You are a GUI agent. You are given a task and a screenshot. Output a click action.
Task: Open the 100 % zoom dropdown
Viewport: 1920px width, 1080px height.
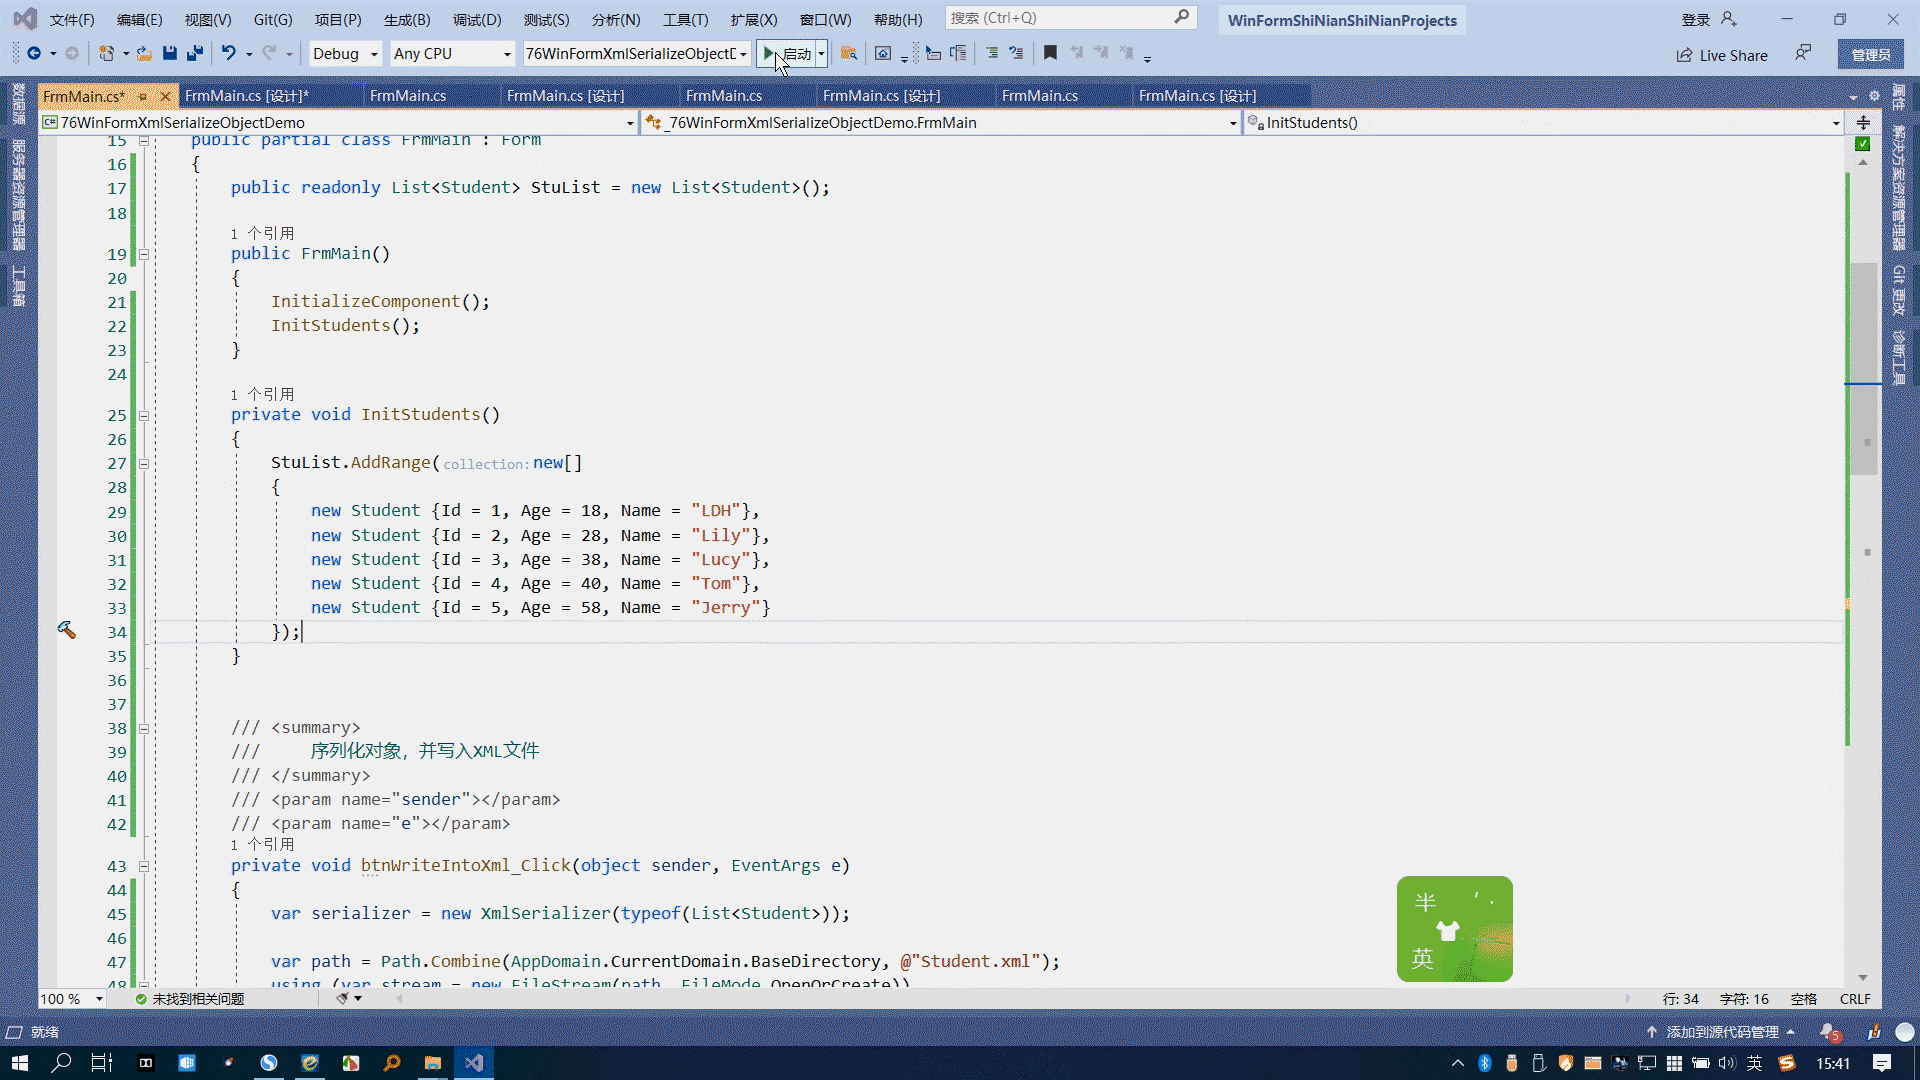pyautogui.click(x=72, y=998)
